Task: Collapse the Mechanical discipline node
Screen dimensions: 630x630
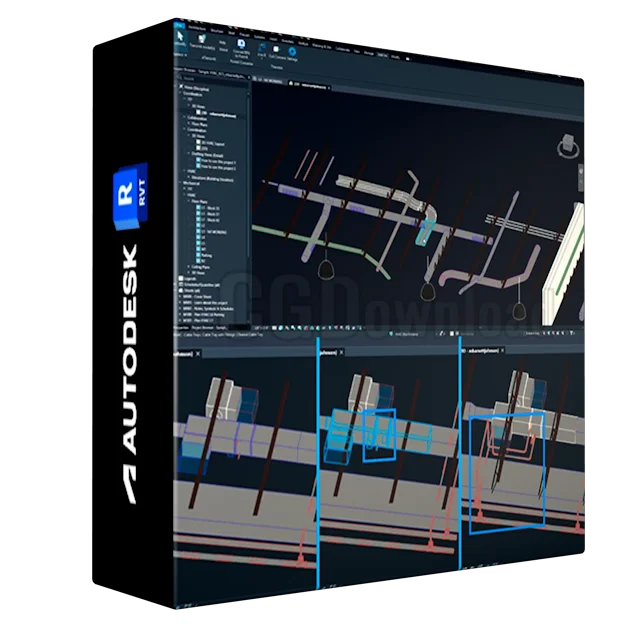Action: coord(180,182)
